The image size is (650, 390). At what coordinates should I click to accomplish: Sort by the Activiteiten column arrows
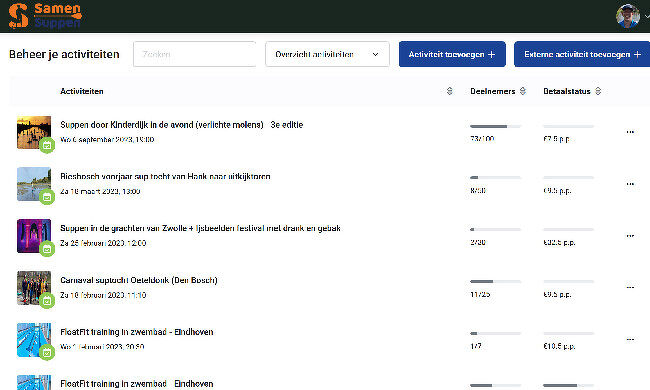449,91
